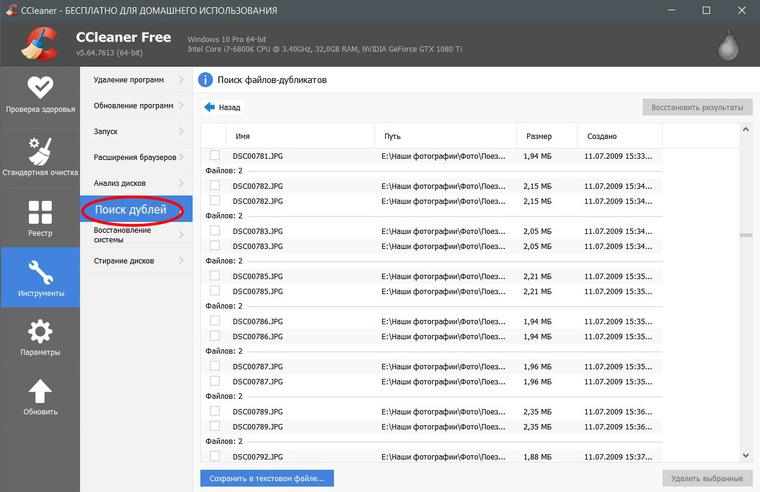Expand Анализ дисков chevron

coord(181,183)
